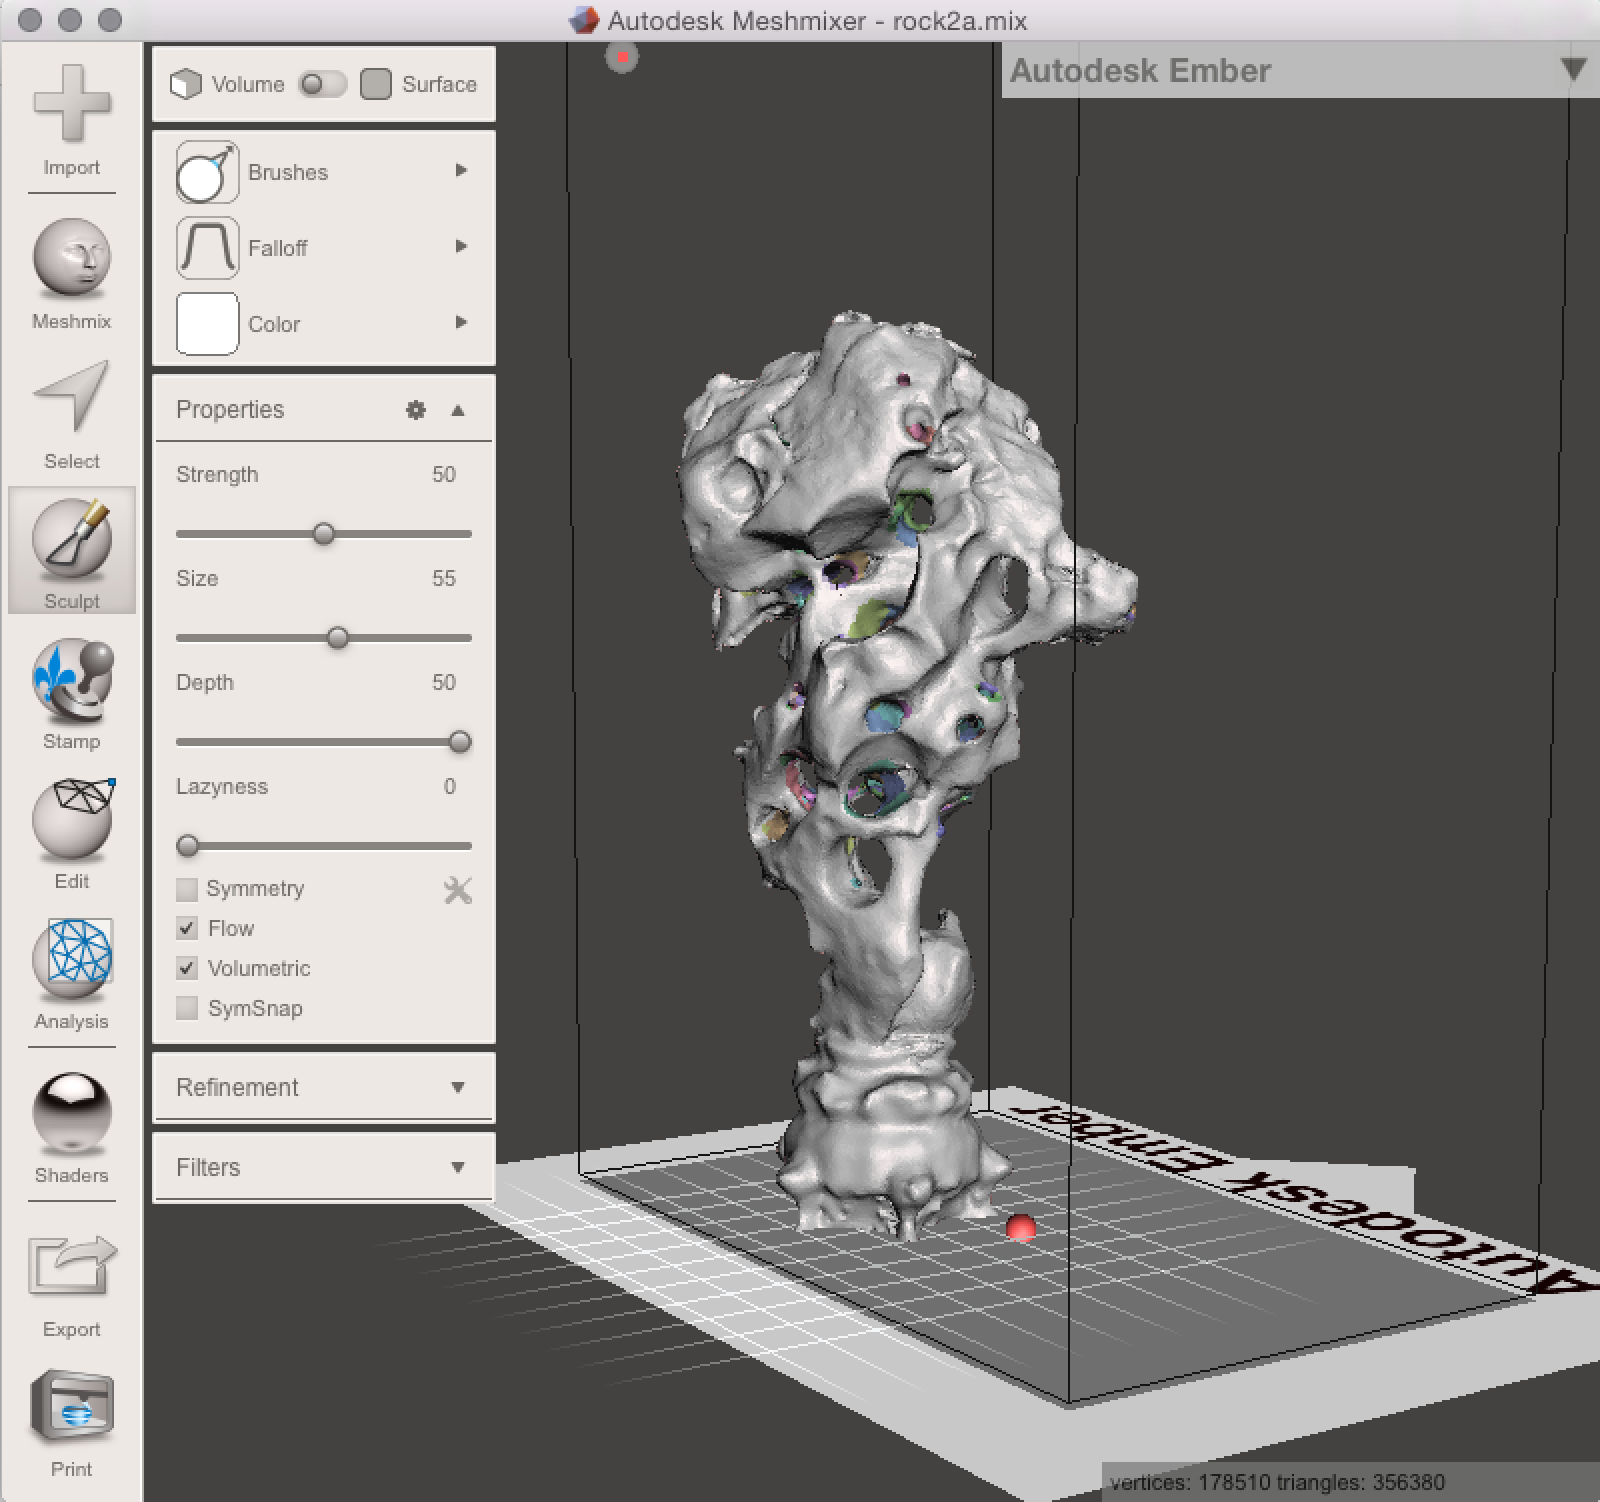Click the vertices and triangles status text

coord(1277,1482)
